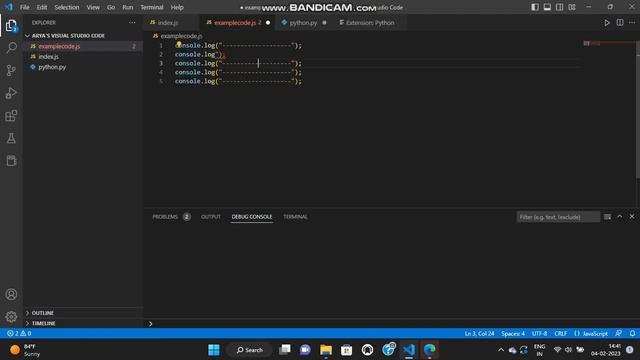The height and width of the screenshot is (360, 640).
Task: Switch to the Extension: Python tab
Action: (x=370, y=23)
